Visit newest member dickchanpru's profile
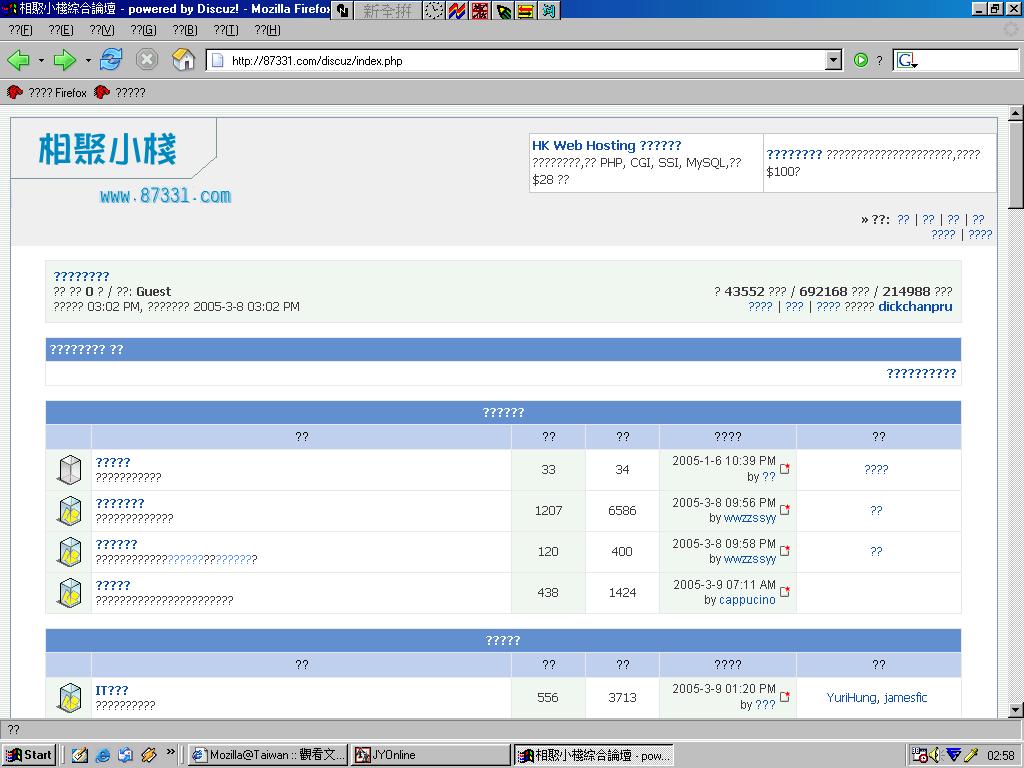 click(x=915, y=307)
